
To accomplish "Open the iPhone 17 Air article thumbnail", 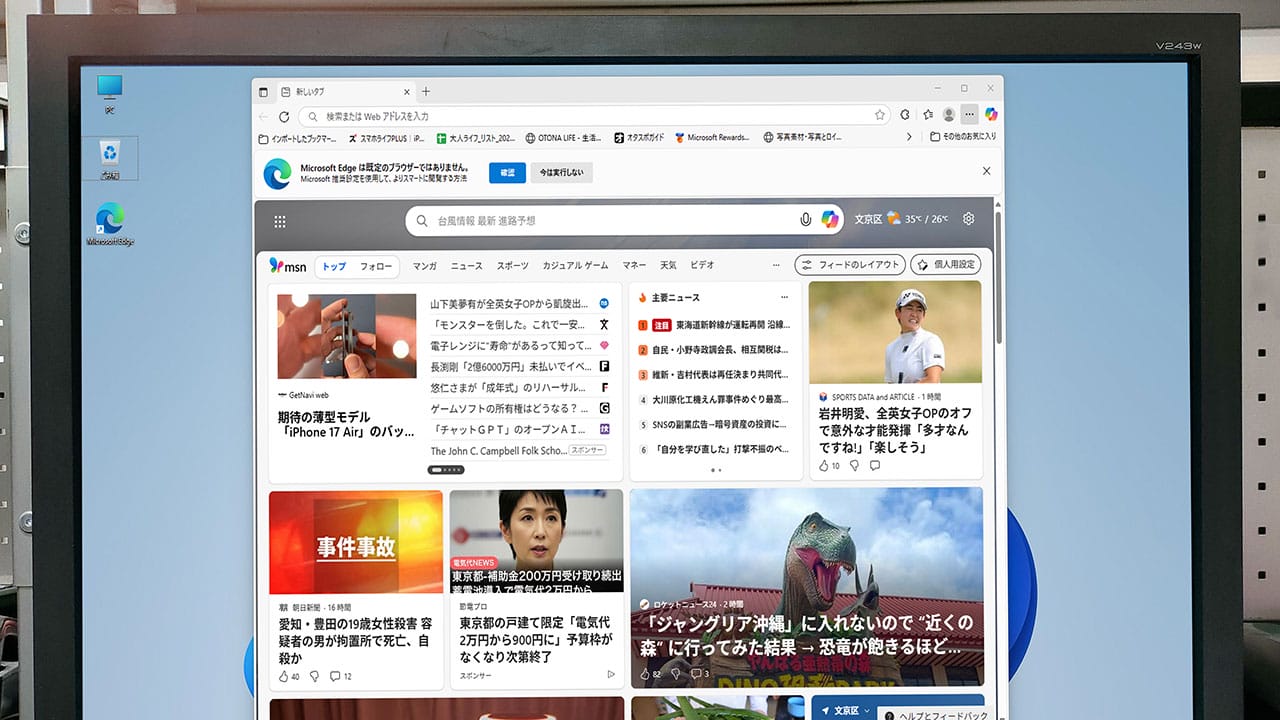I will pos(347,336).
